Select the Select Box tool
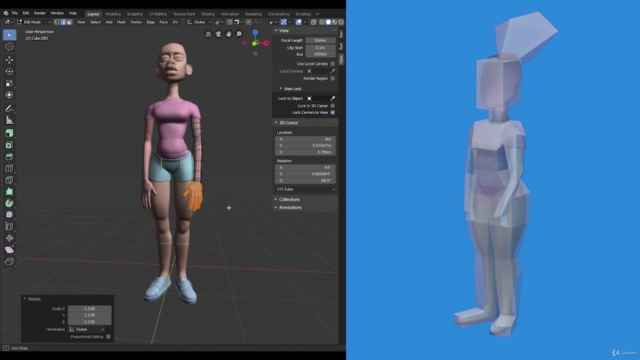 (x=9, y=35)
